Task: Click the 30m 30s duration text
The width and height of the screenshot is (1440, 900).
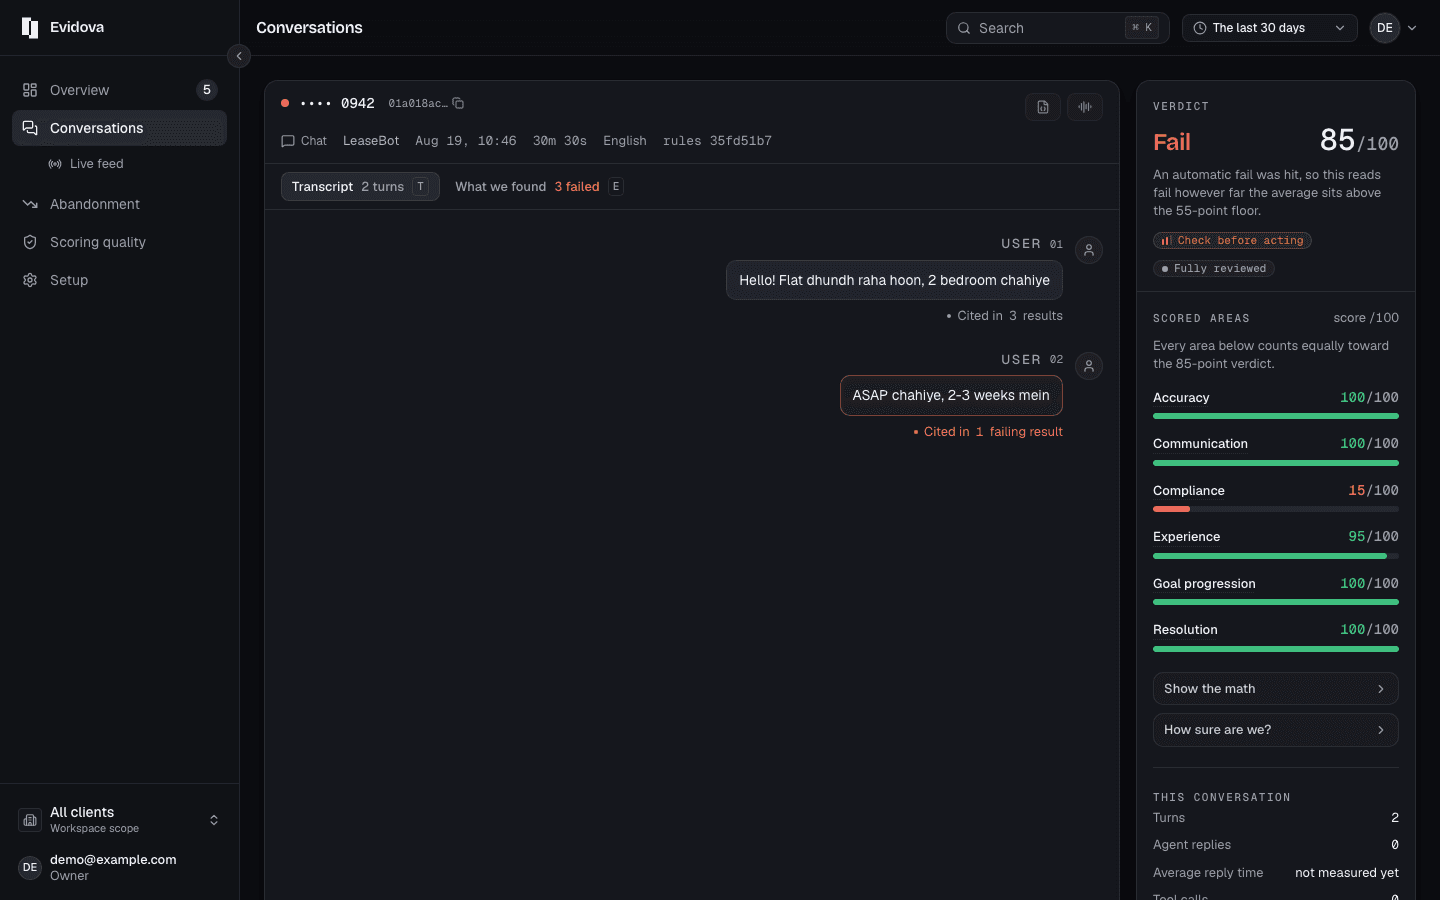Action: (x=560, y=141)
